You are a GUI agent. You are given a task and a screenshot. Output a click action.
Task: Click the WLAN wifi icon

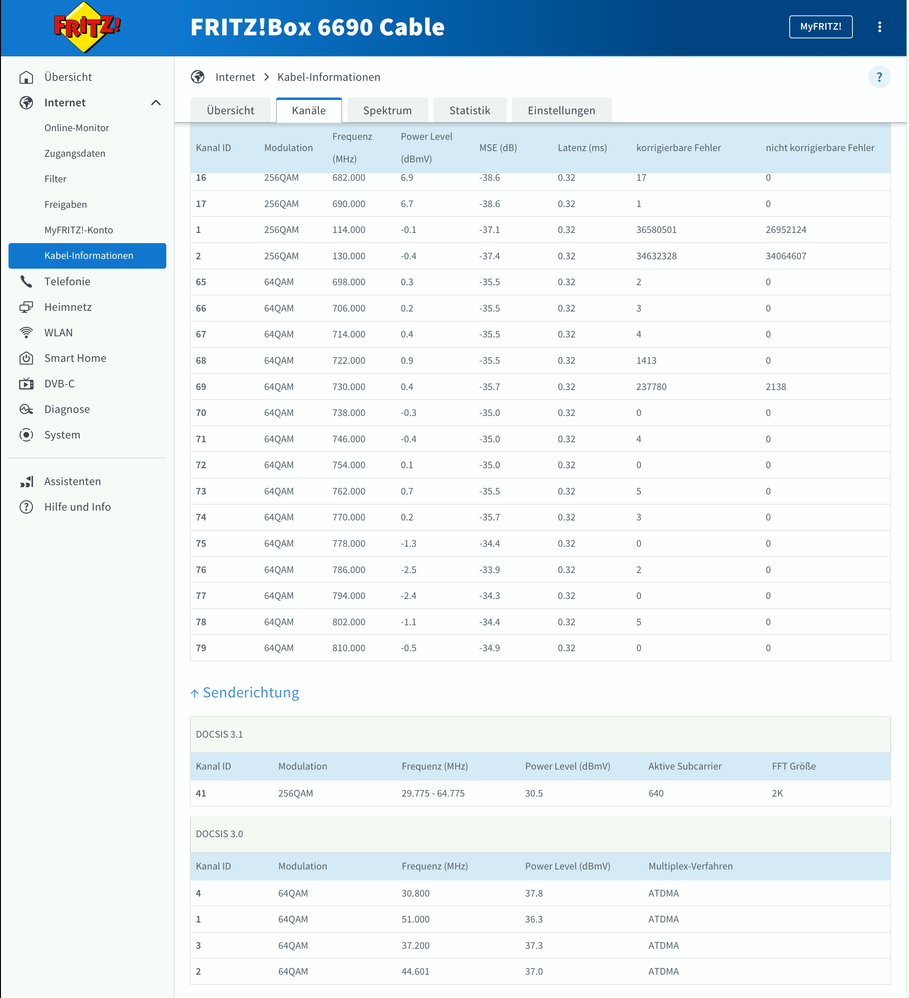(26, 333)
